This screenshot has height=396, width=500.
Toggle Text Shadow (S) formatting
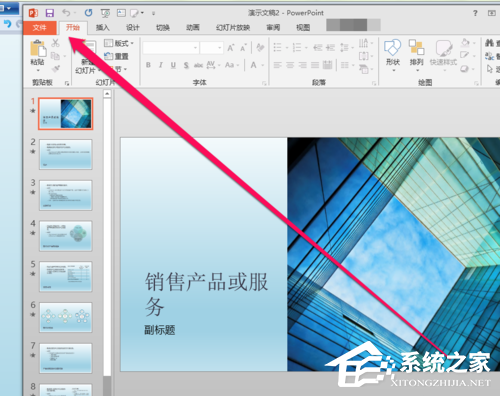(186, 65)
